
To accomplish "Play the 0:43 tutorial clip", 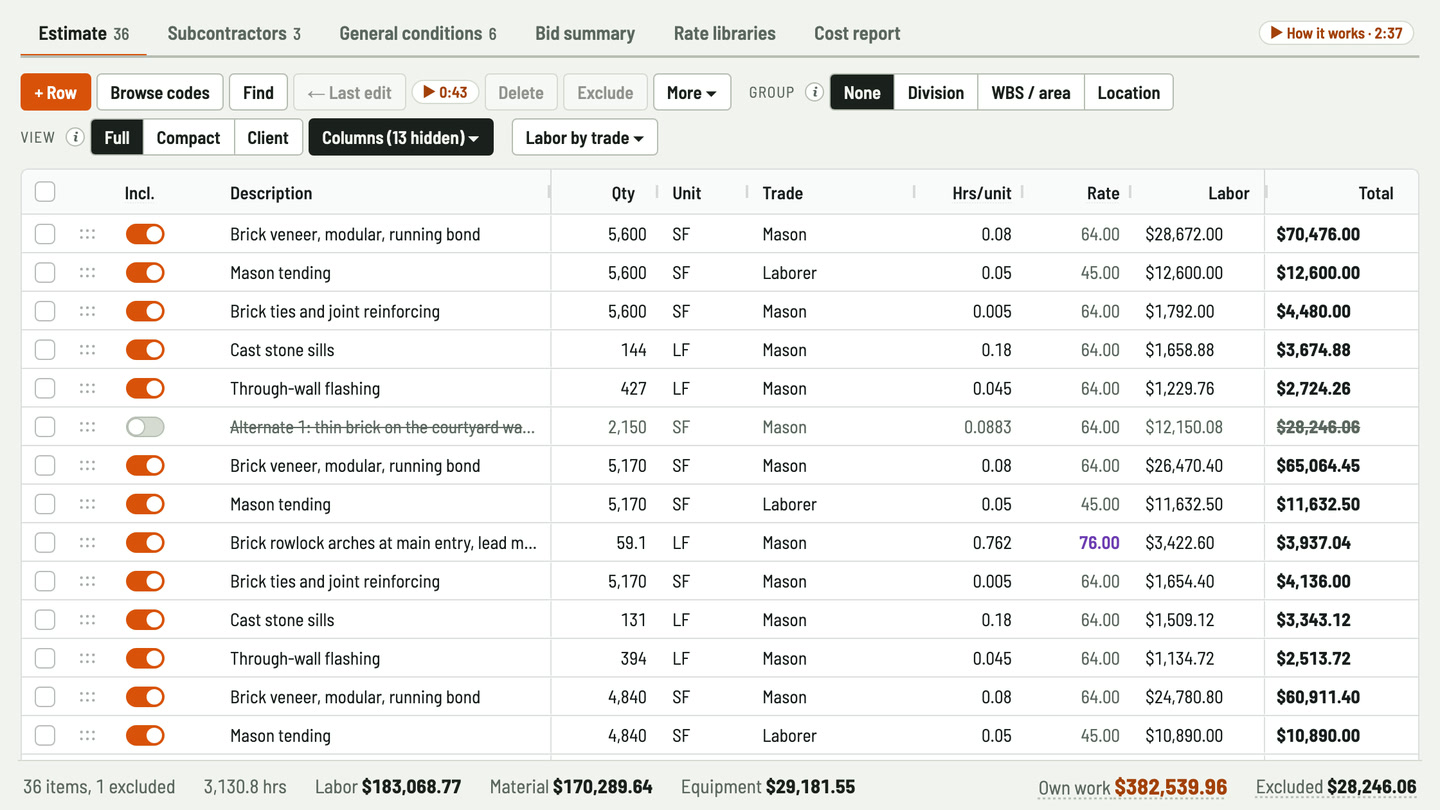I will pyautogui.click(x=445, y=92).
